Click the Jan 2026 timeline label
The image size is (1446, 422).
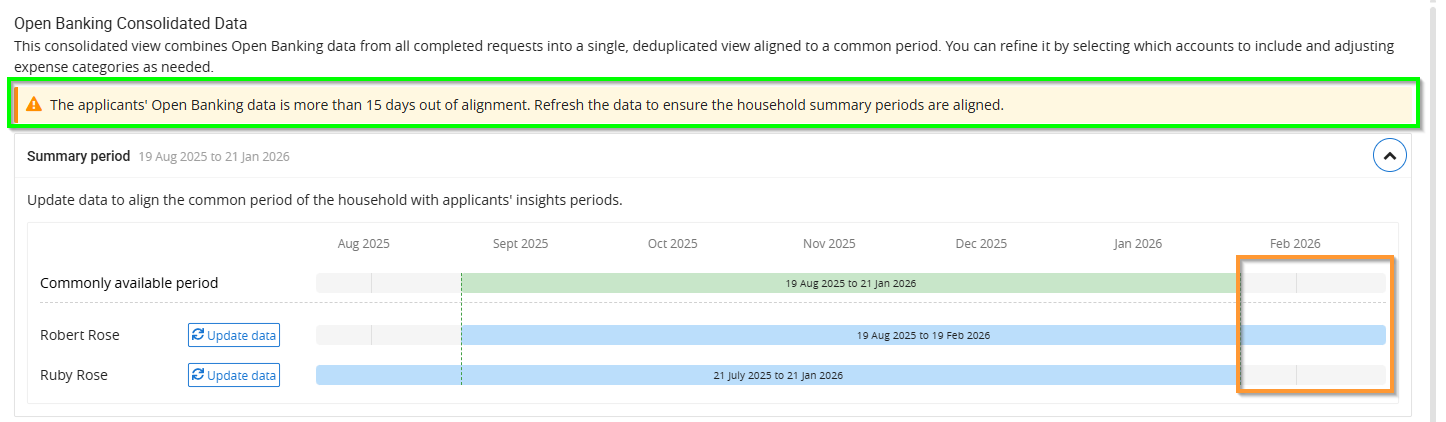[1137, 244]
